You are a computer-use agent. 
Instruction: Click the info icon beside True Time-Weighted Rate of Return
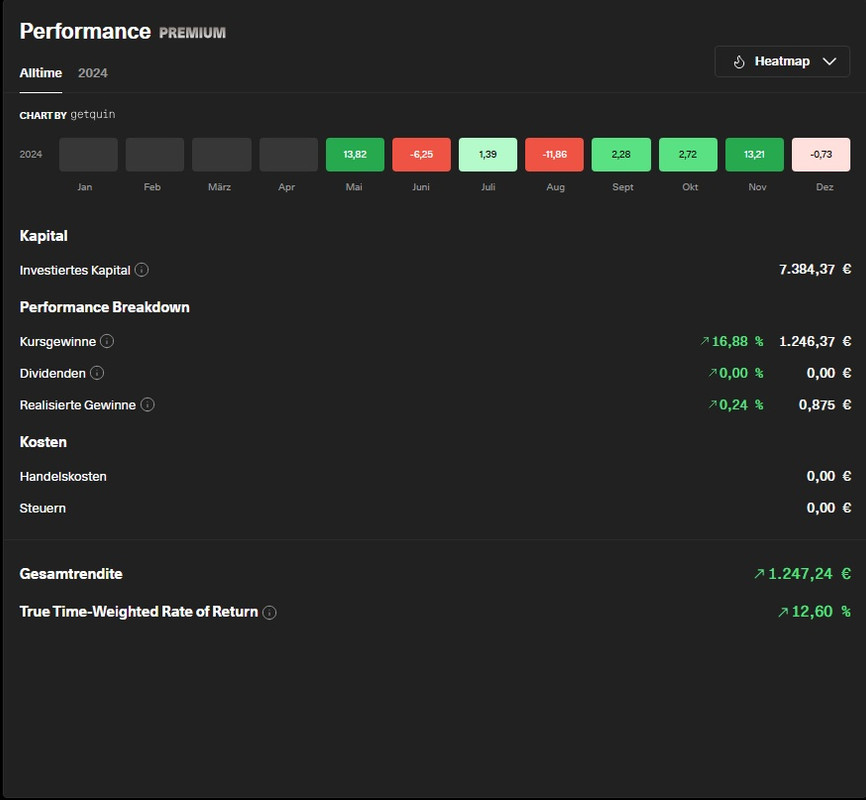click(270, 612)
